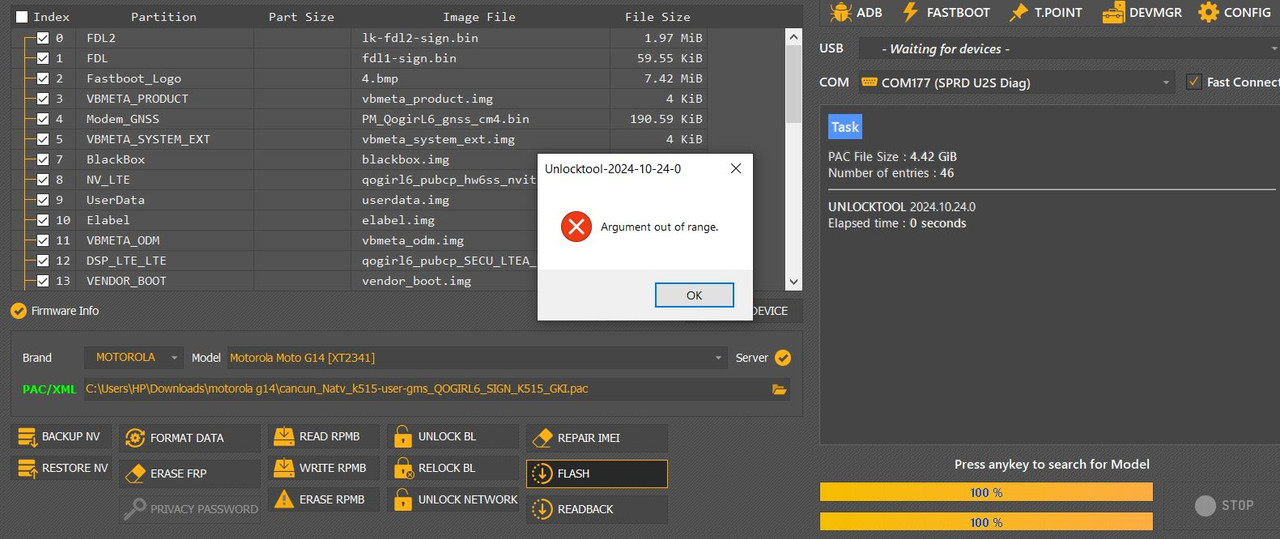Screen dimensions: 1280x539
Task: Click the ERASE FRP eraser icon
Action: point(135,473)
